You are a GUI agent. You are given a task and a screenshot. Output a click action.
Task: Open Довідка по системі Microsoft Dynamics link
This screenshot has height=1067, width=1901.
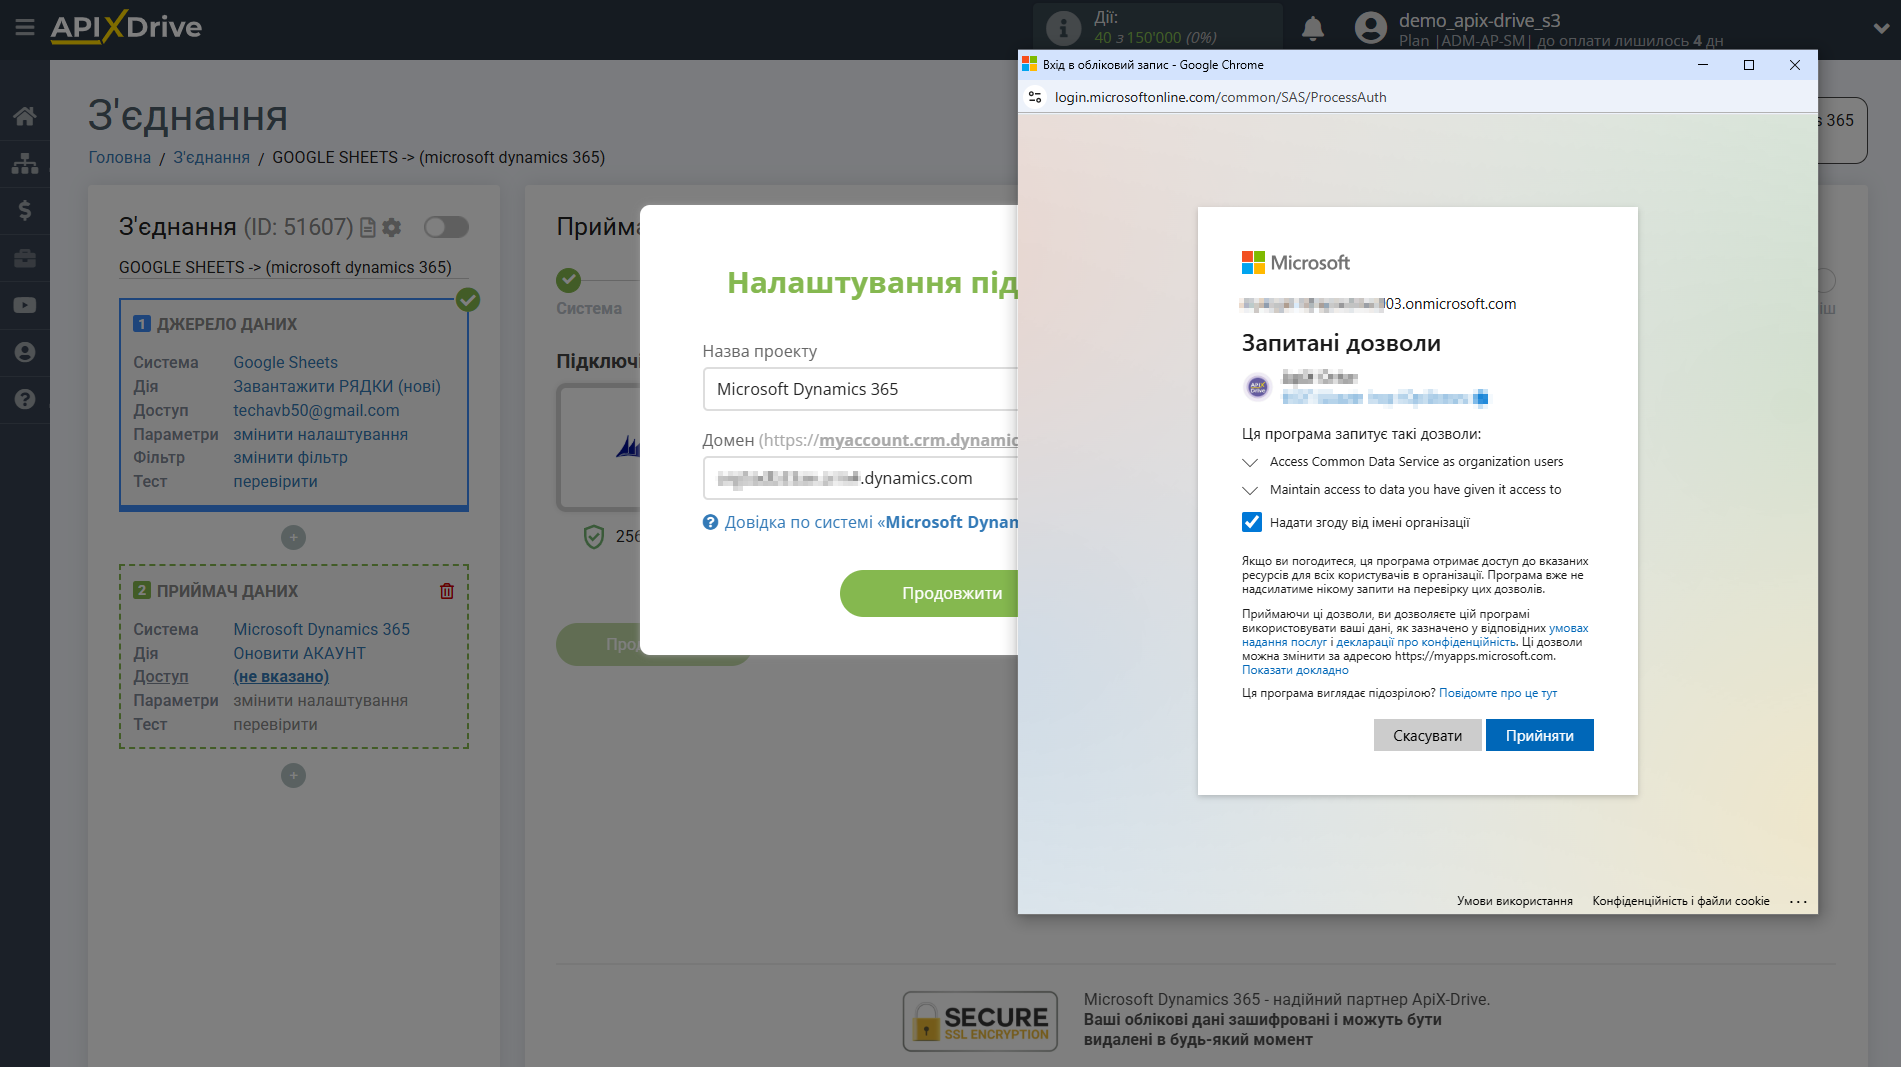(x=871, y=522)
